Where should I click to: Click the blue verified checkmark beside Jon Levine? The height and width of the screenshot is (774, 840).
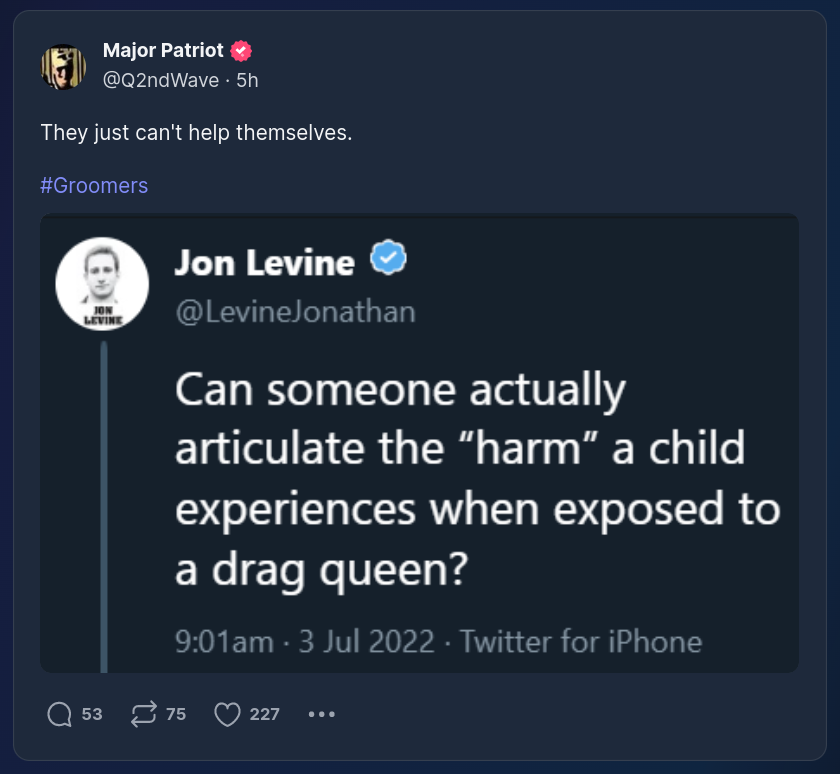pos(388,260)
